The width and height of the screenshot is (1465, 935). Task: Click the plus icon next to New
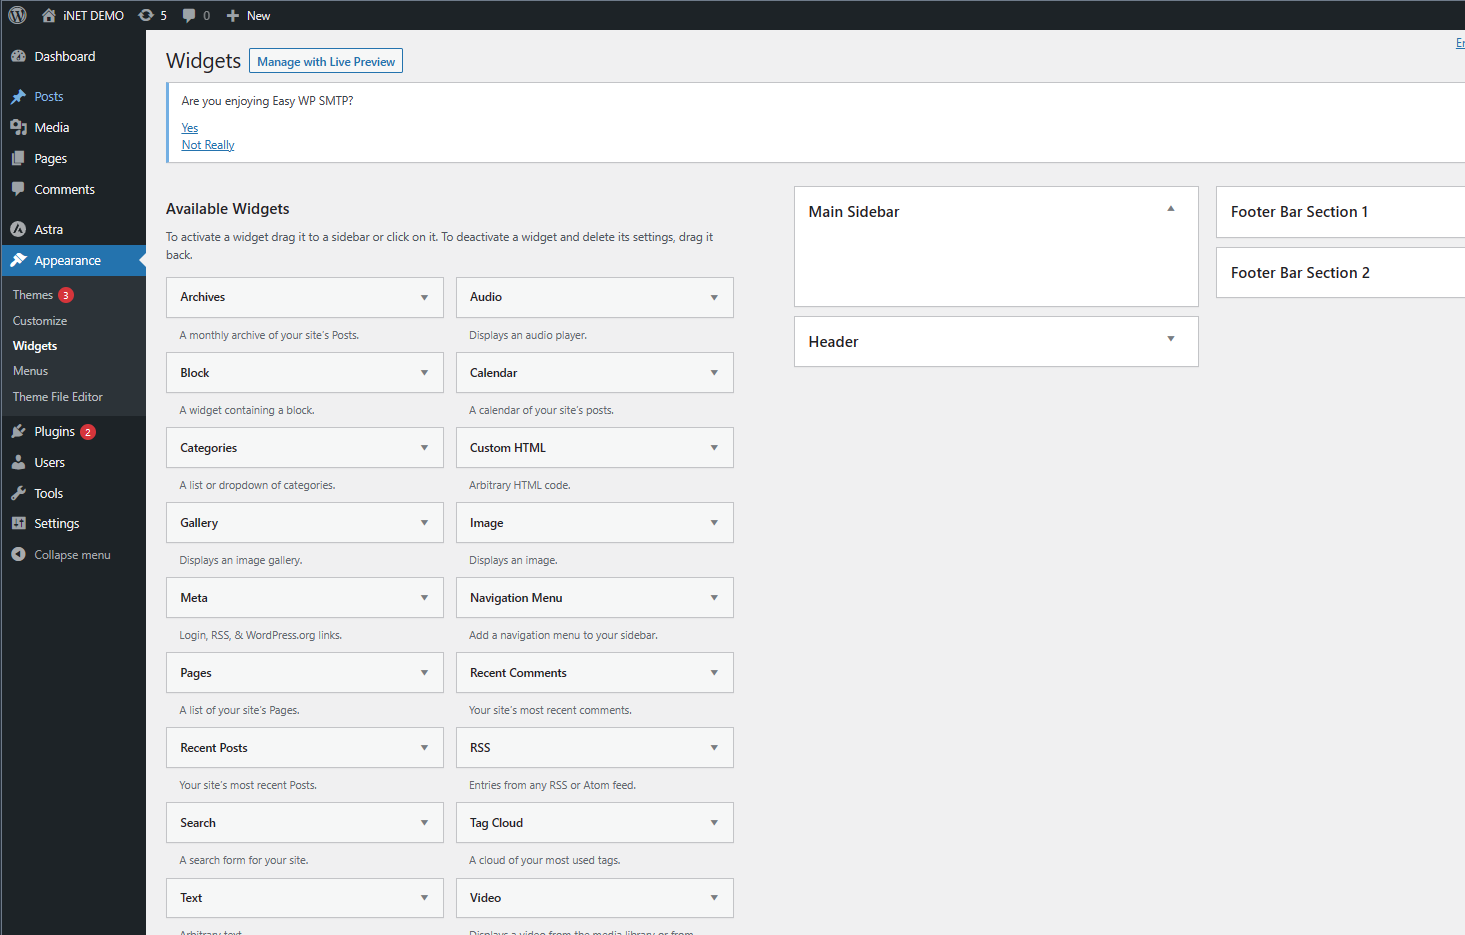(x=233, y=15)
